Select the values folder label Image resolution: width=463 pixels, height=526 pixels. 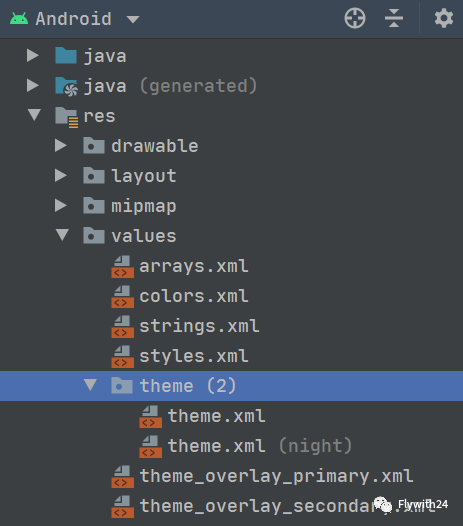[144, 235]
